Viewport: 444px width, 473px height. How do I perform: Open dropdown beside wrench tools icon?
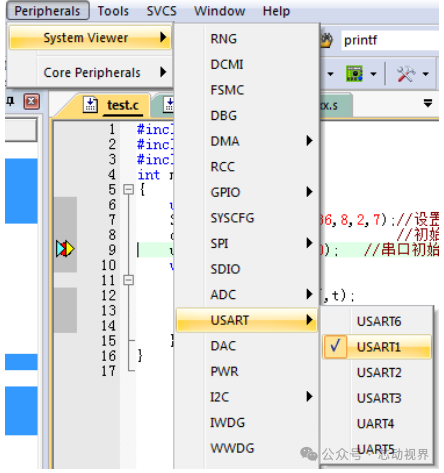coord(426,74)
